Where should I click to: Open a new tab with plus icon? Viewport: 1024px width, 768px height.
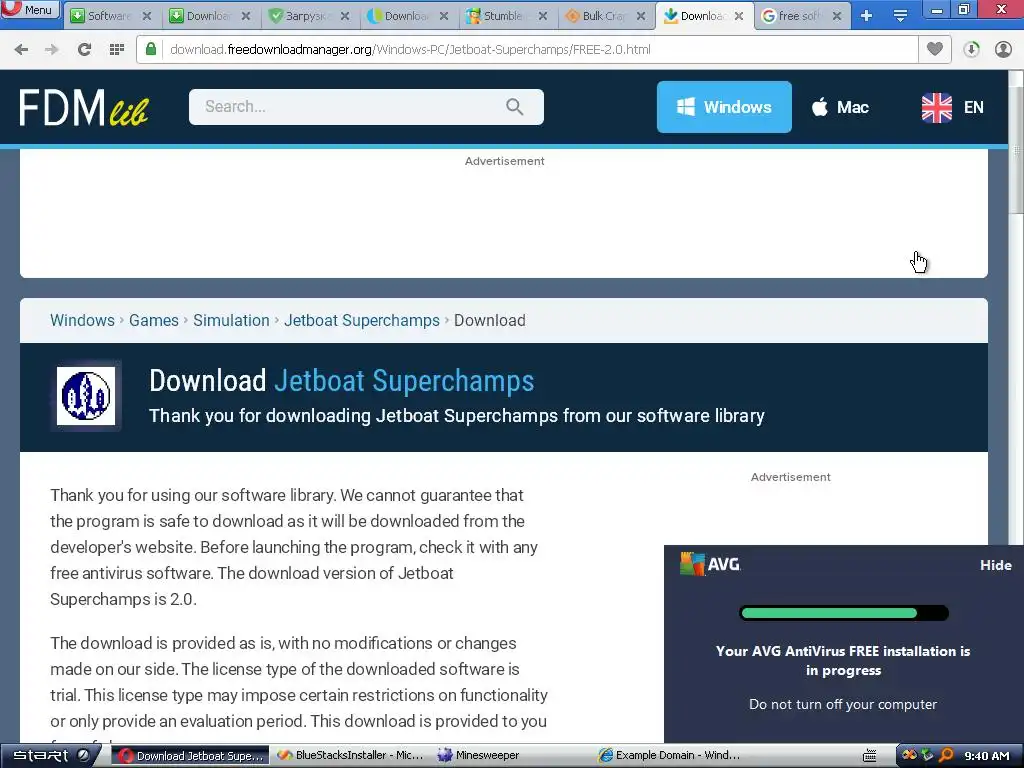[x=867, y=16]
